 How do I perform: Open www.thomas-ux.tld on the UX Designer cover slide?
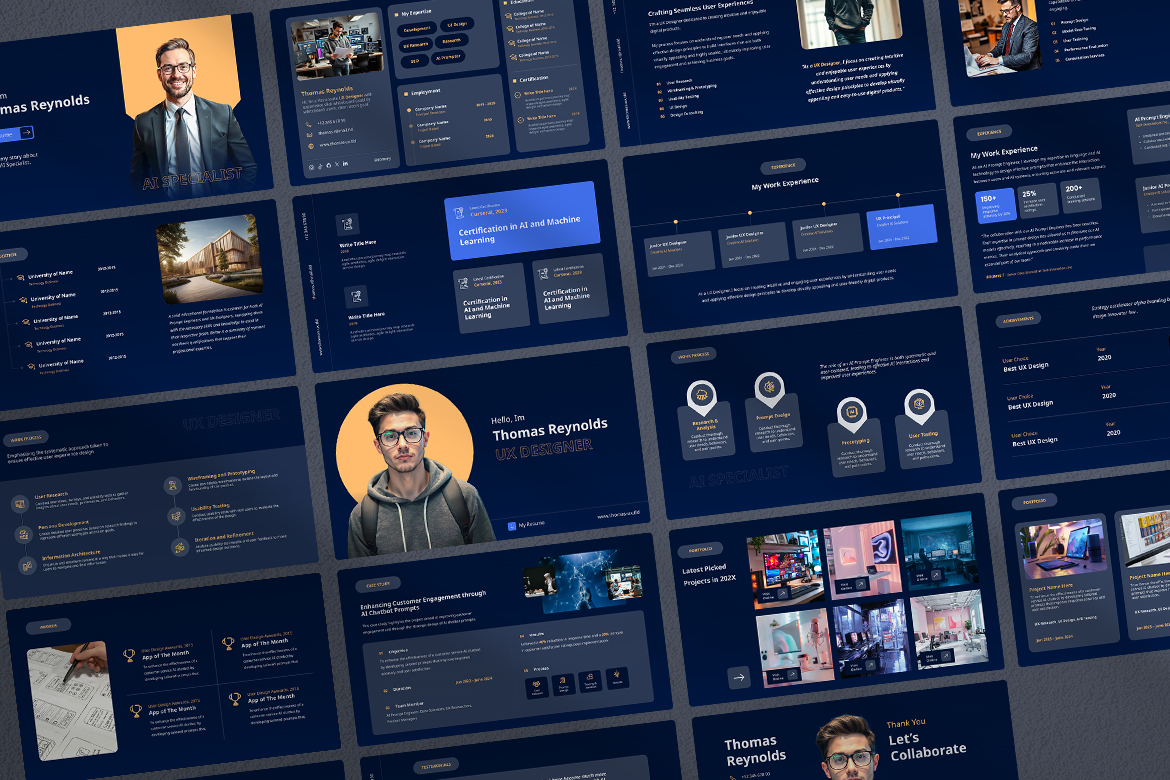pos(619,514)
